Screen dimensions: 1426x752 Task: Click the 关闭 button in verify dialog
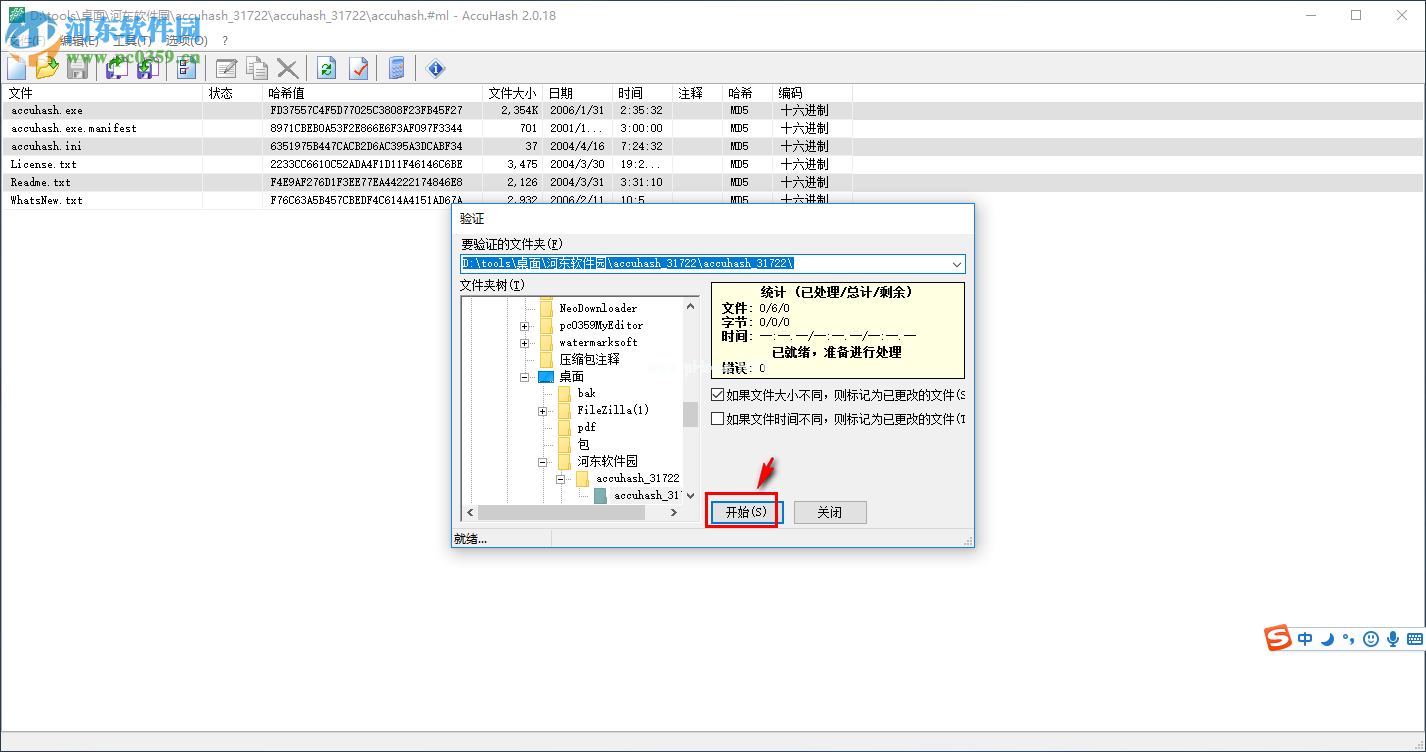click(830, 512)
